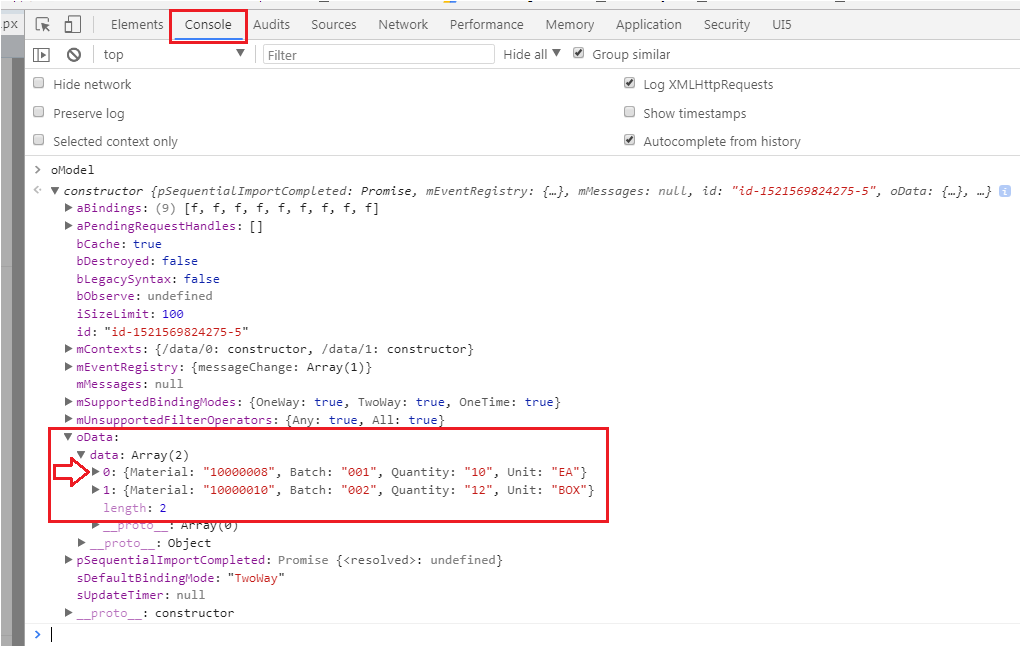
Task: Toggle the device toolbar icon
Action: tap(72, 25)
